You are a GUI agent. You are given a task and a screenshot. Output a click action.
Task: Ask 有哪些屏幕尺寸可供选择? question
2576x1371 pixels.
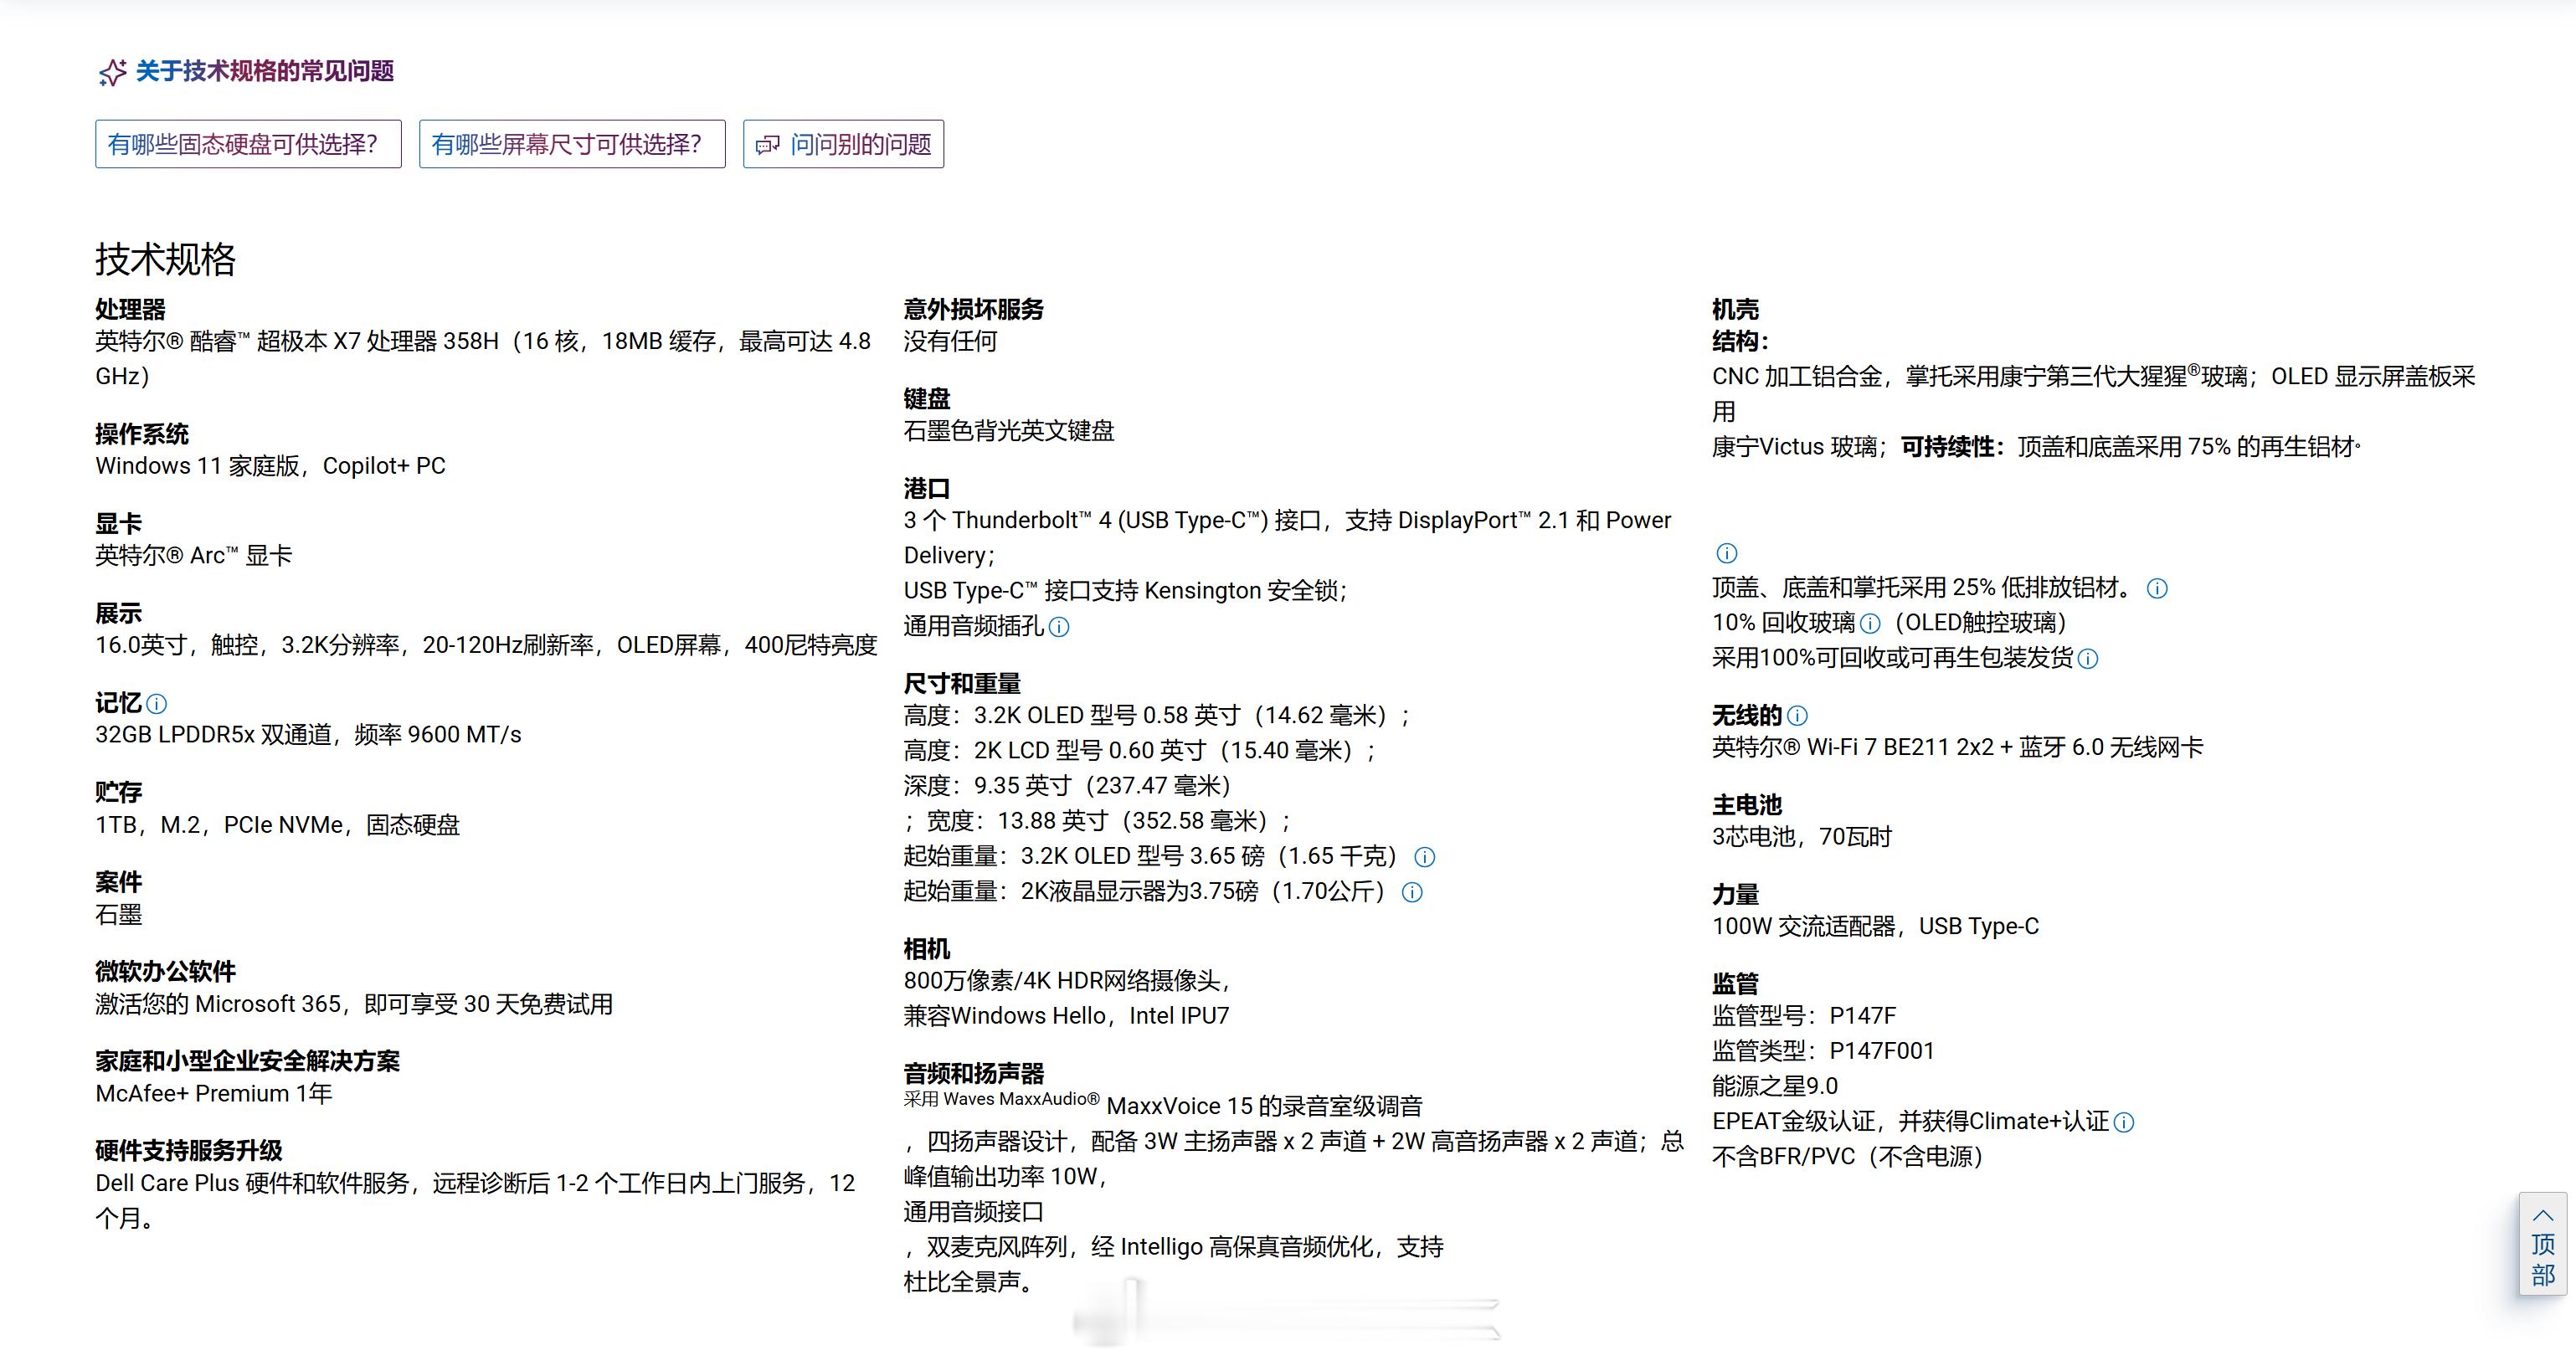tap(571, 144)
